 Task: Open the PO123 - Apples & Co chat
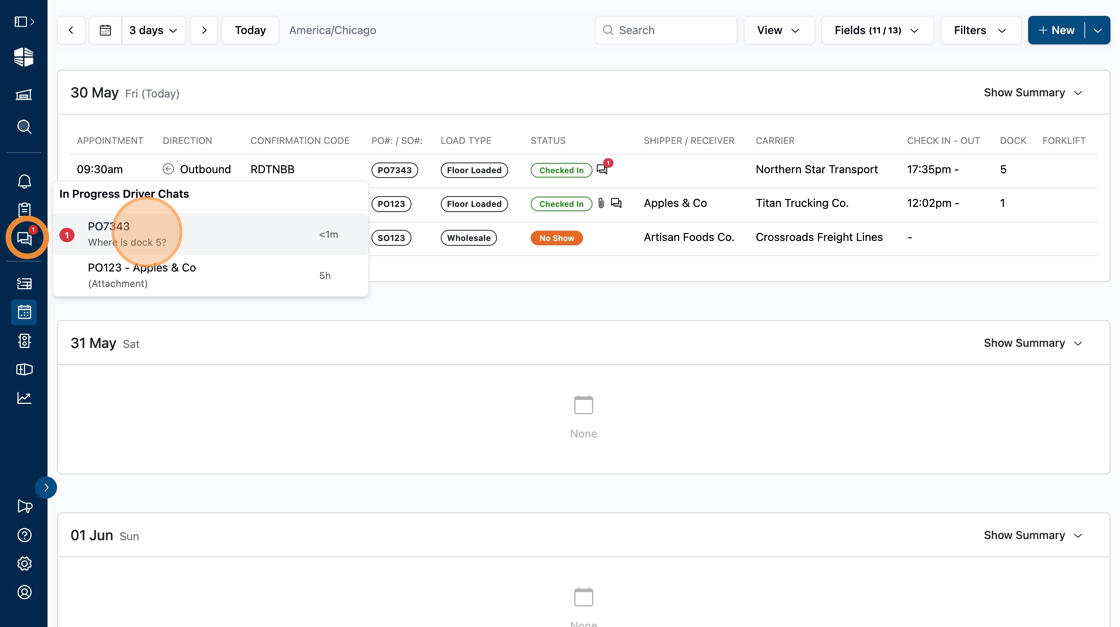click(211, 275)
